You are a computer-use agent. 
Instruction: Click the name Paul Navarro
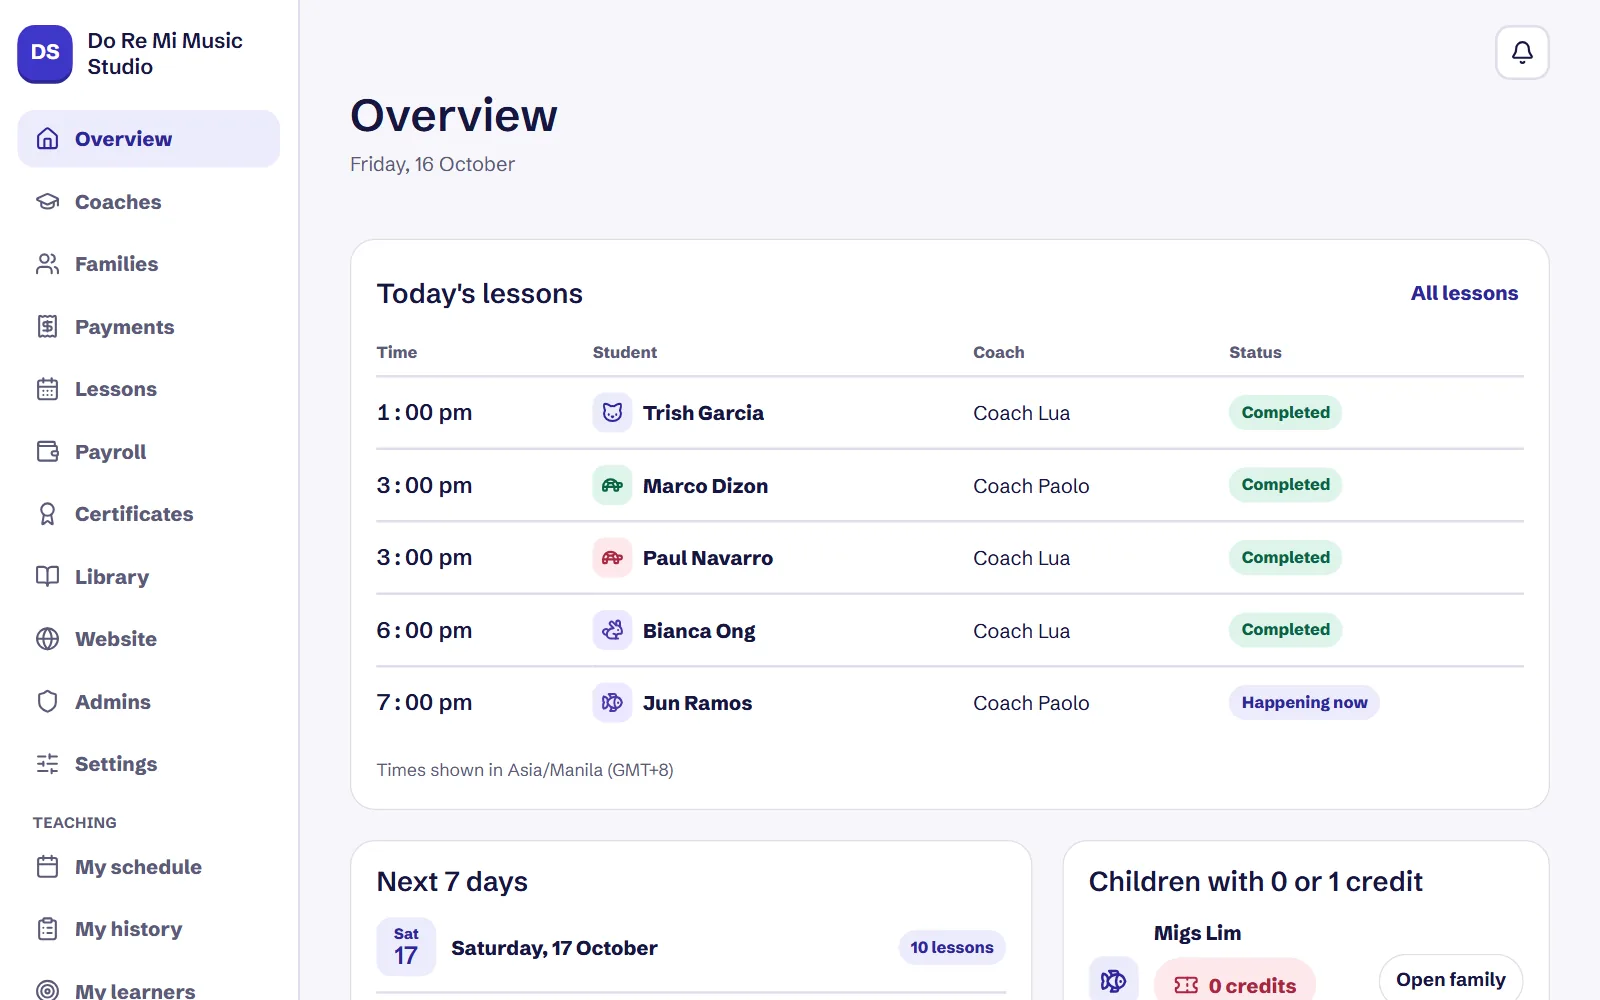708,558
